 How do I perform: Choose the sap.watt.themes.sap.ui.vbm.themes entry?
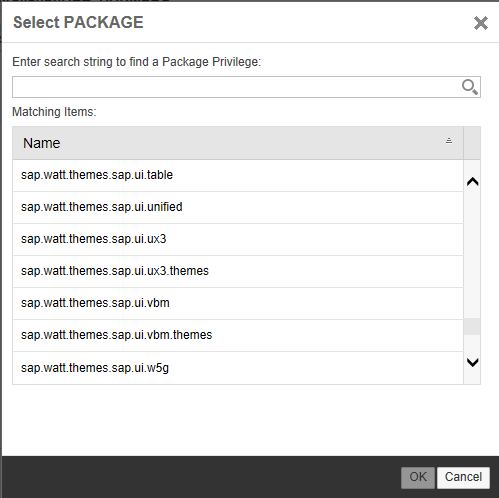[x=238, y=335]
